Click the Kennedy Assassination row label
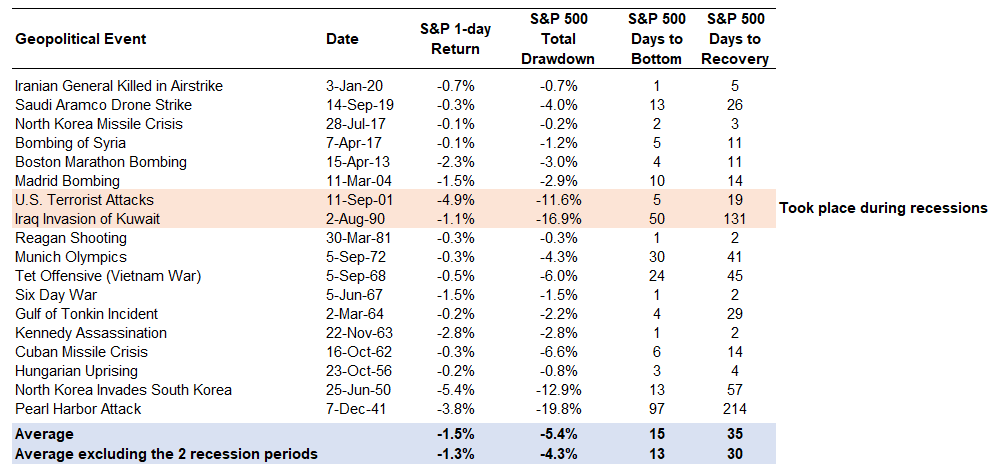Viewport: 1001px width, 472px height. [x=90, y=333]
